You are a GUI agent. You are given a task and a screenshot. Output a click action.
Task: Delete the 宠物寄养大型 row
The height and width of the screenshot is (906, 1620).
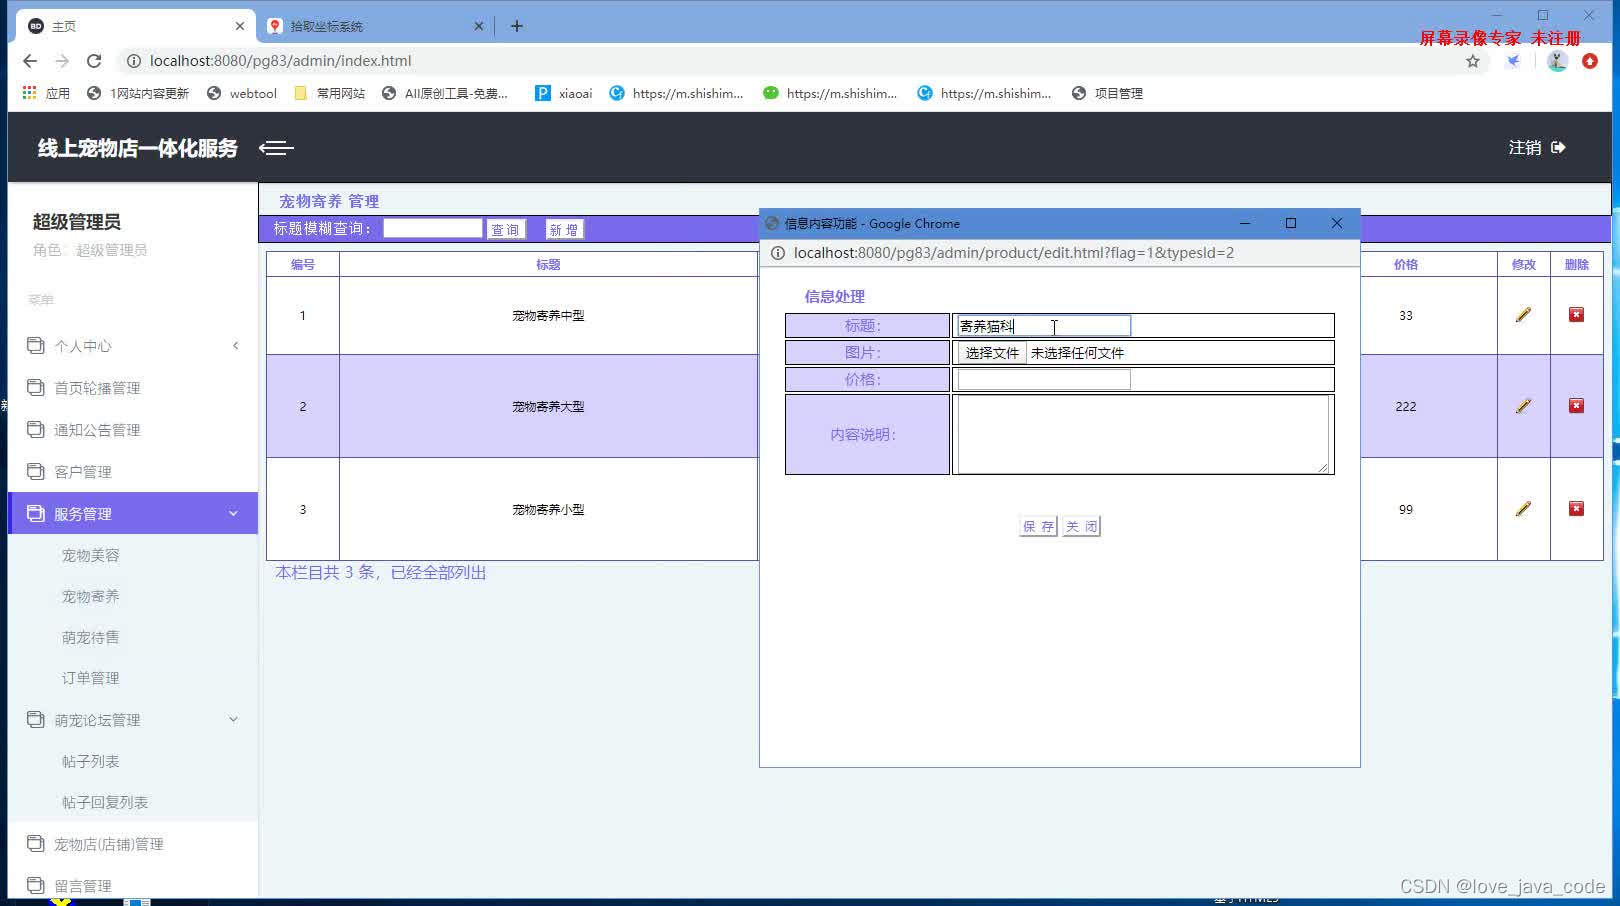[1576, 406]
